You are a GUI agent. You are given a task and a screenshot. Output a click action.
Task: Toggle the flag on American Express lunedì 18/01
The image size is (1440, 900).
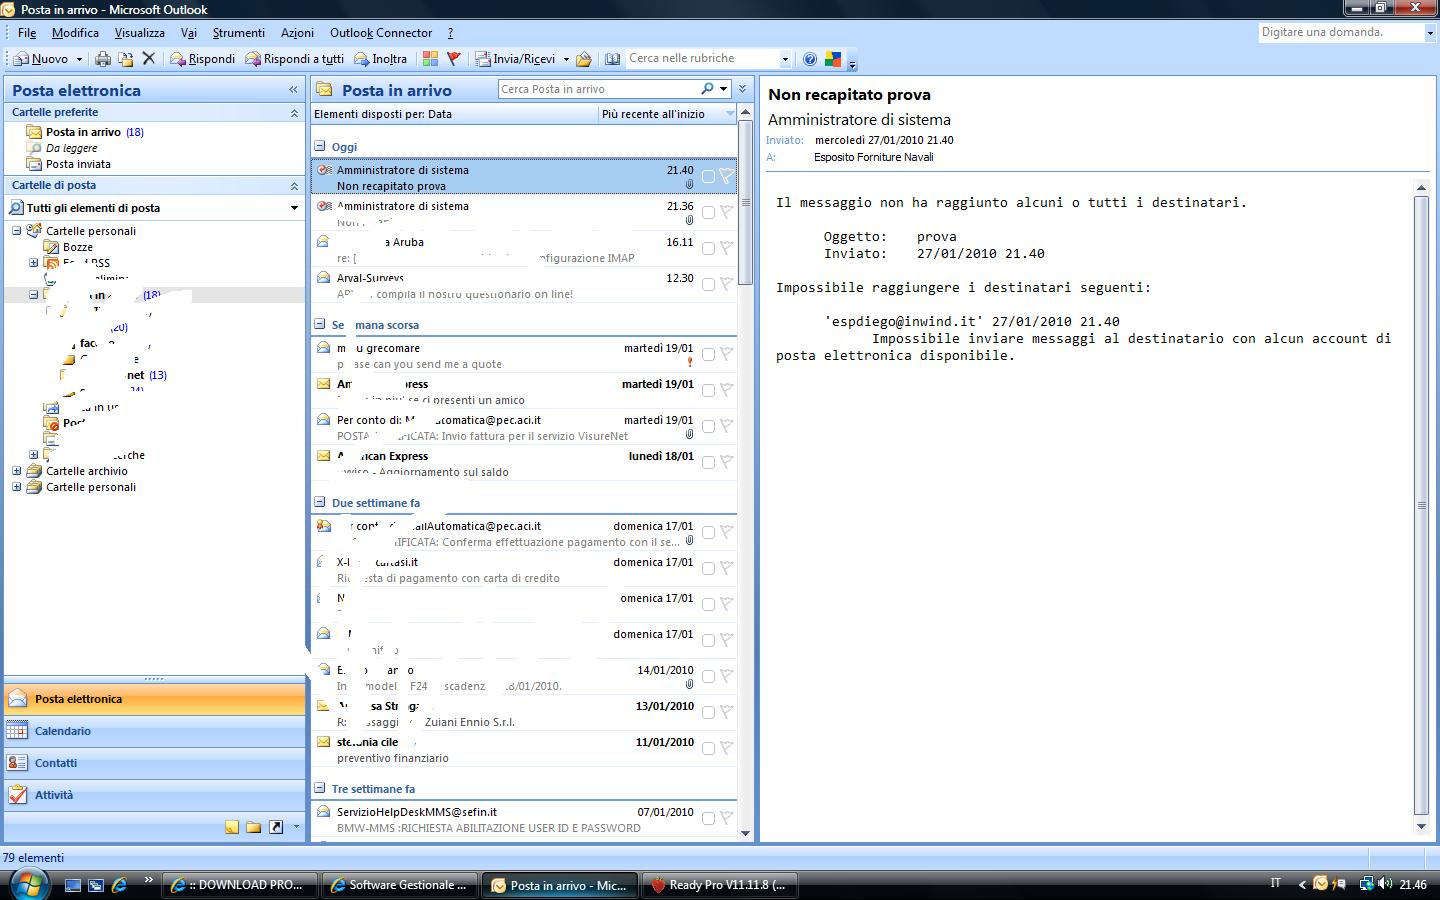pyautogui.click(x=727, y=462)
